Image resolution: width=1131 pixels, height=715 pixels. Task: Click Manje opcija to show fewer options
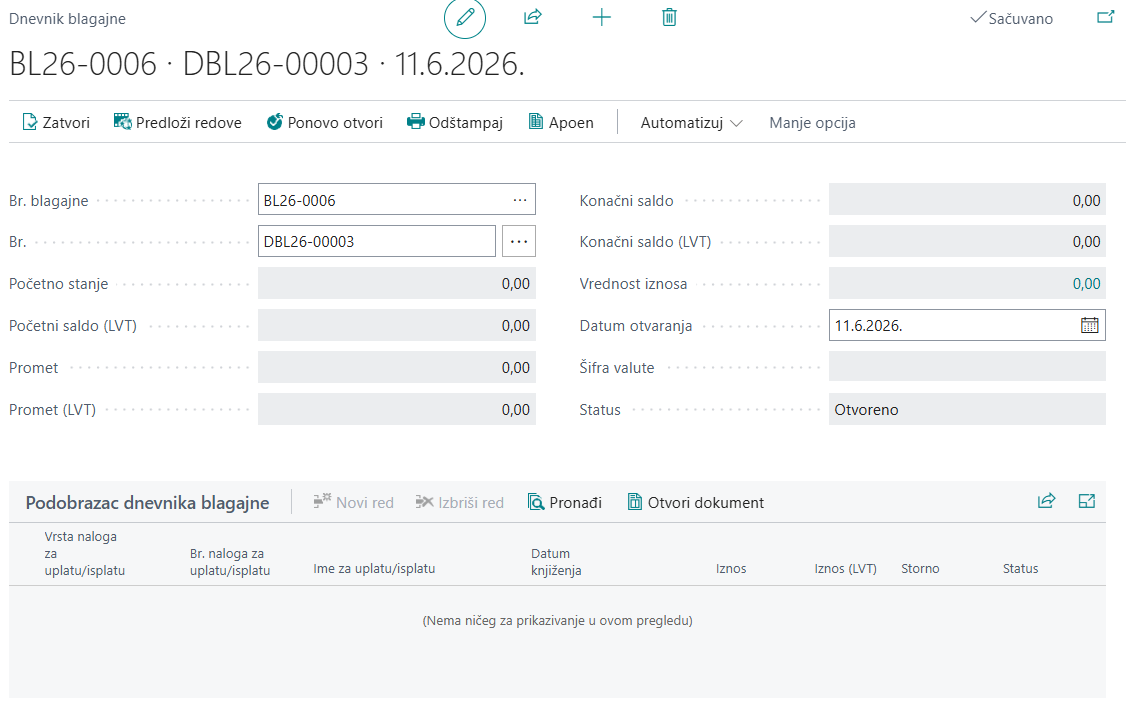coord(812,123)
